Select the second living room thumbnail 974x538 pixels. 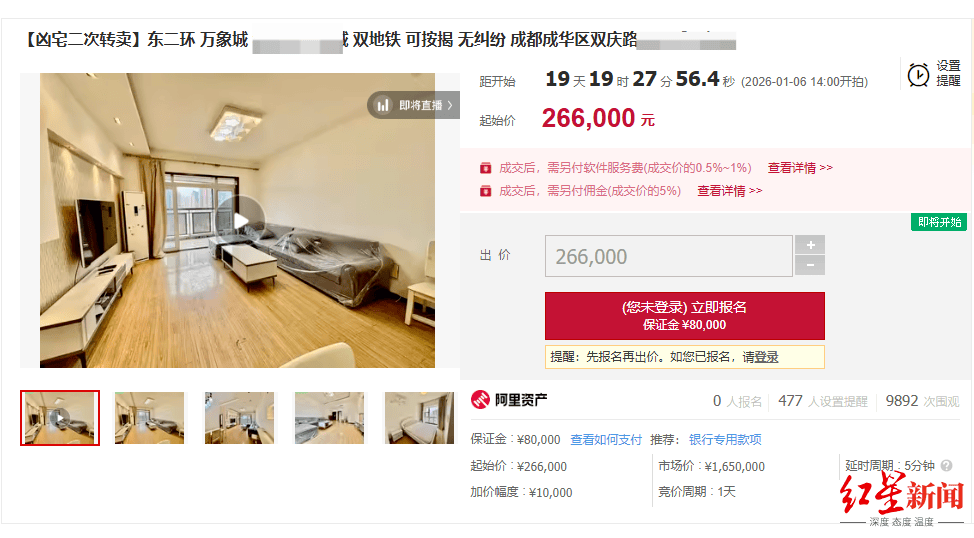click(x=150, y=417)
